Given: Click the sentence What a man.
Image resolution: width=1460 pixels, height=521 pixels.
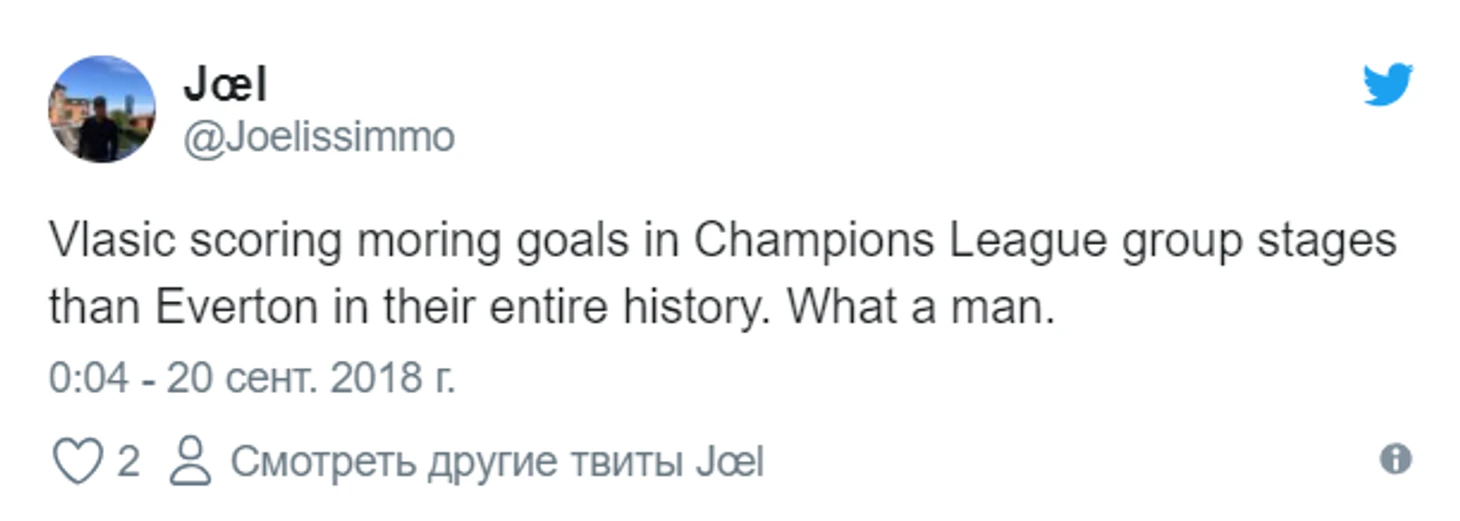Looking at the screenshot, I should click(x=921, y=308).
